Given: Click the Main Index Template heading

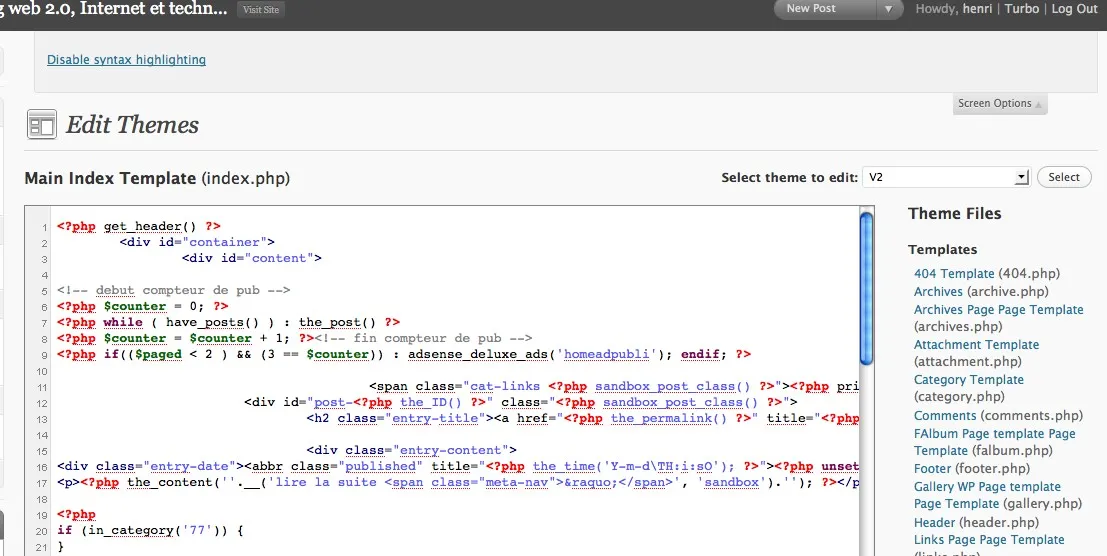Looking at the screenshot, I should tap(157, 179).
